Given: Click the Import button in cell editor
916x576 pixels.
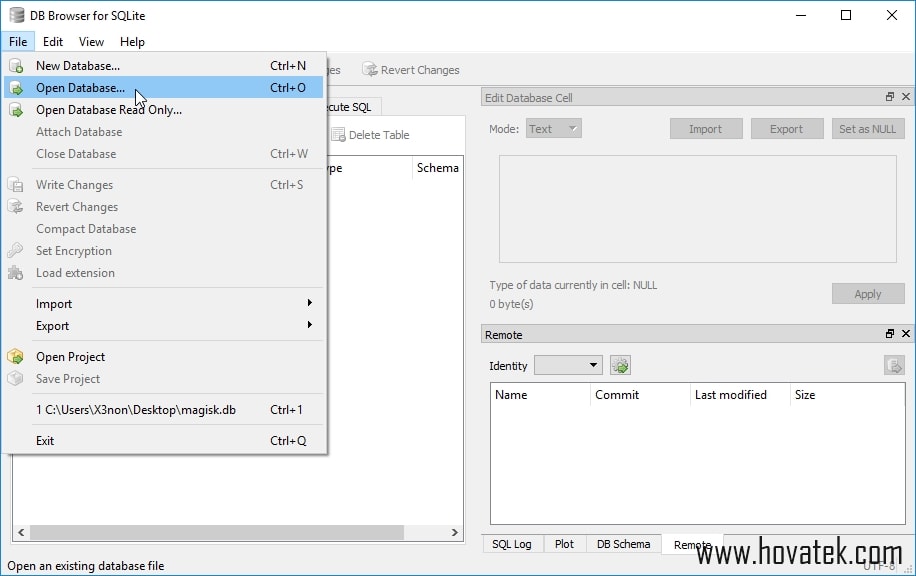Looking at the screenshot, I should [x=706, y=129].
